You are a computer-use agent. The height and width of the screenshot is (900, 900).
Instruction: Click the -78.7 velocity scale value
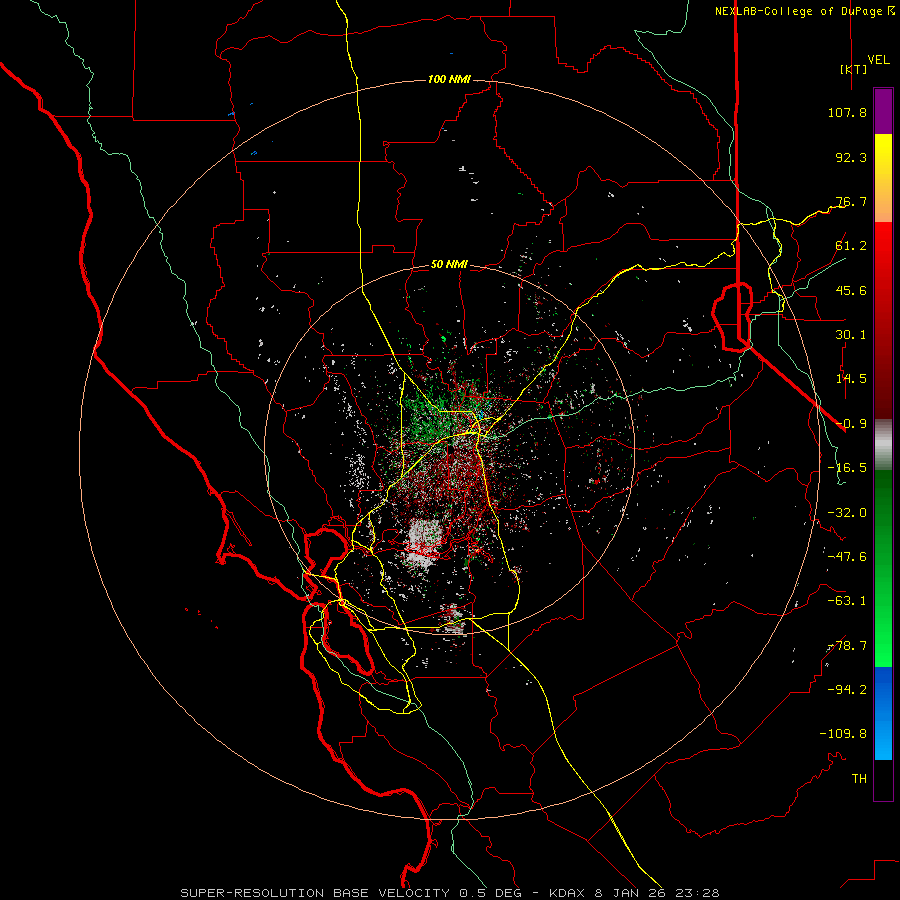point(847,646)
